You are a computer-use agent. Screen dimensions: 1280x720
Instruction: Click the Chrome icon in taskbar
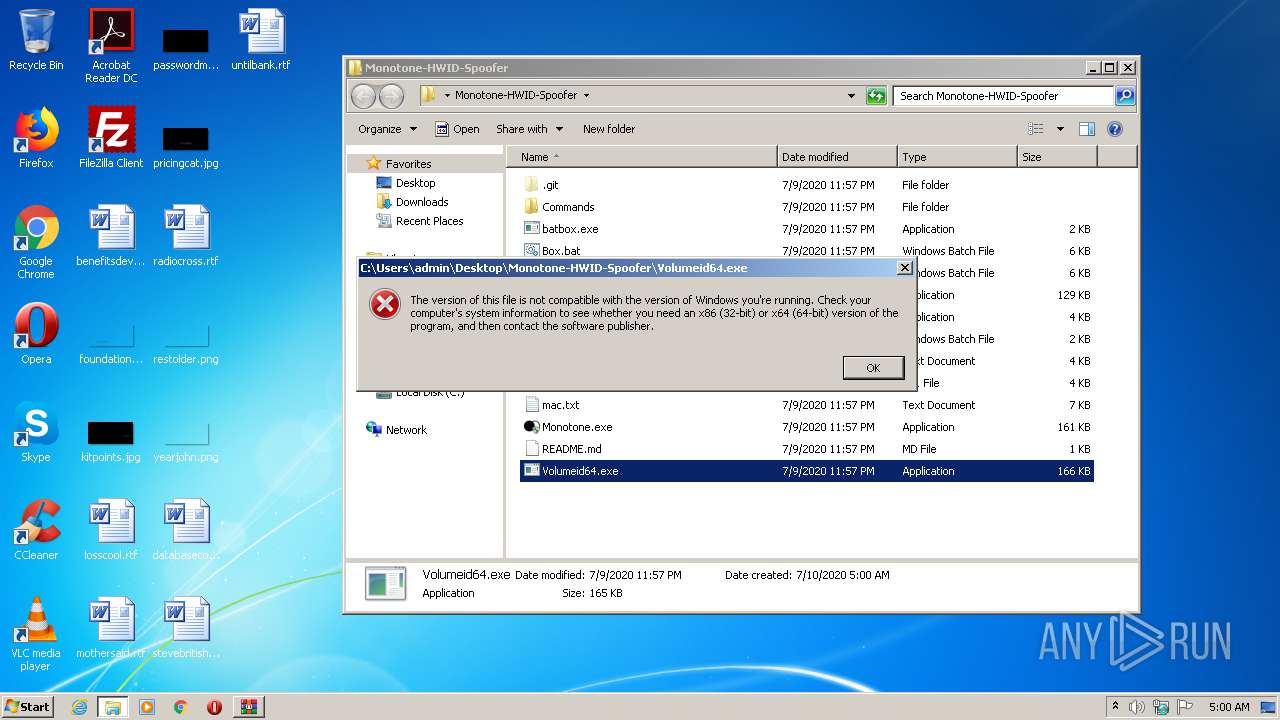coord(181,707)
